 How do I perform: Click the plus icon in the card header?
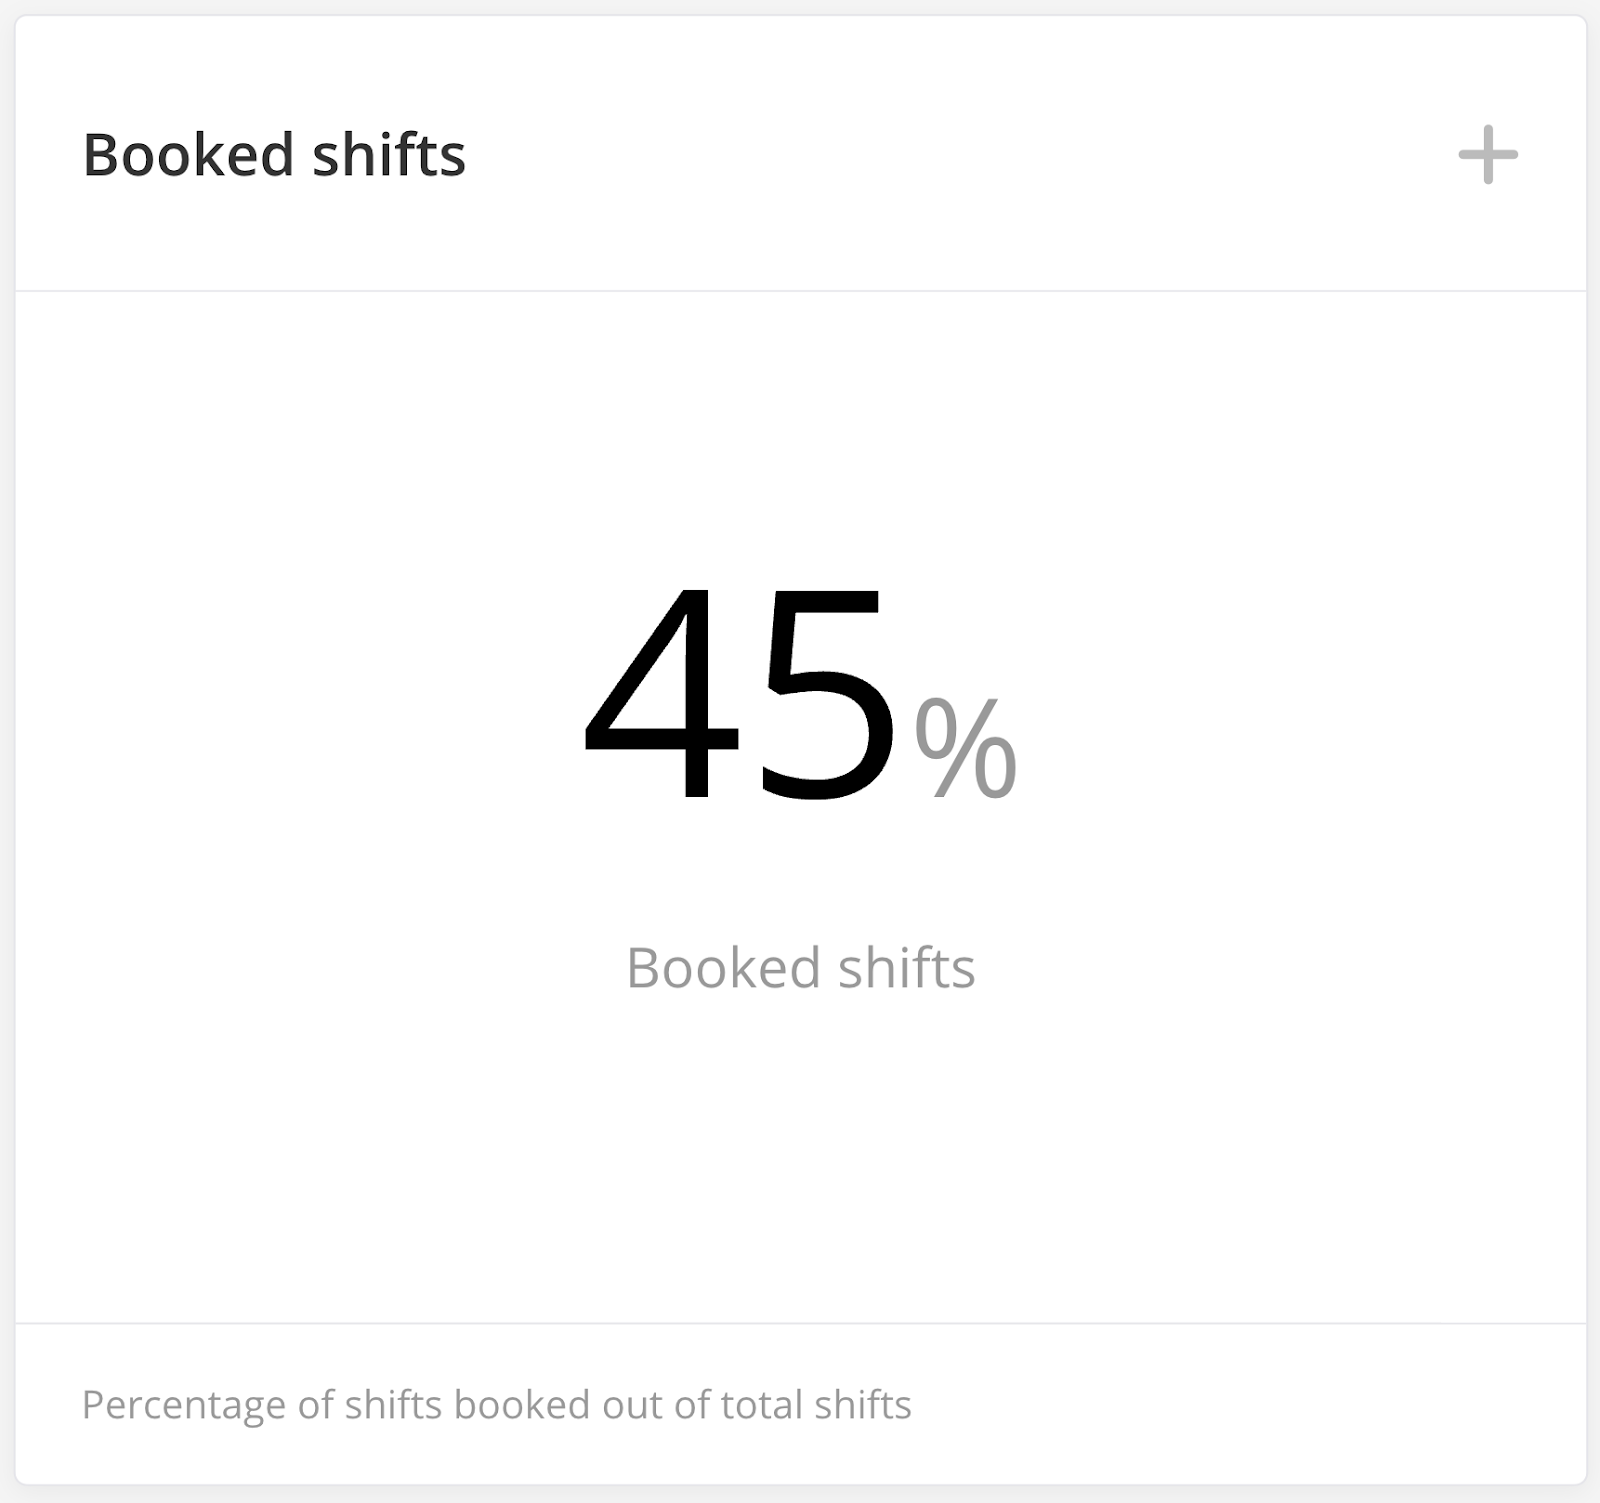click(1488, 155)
